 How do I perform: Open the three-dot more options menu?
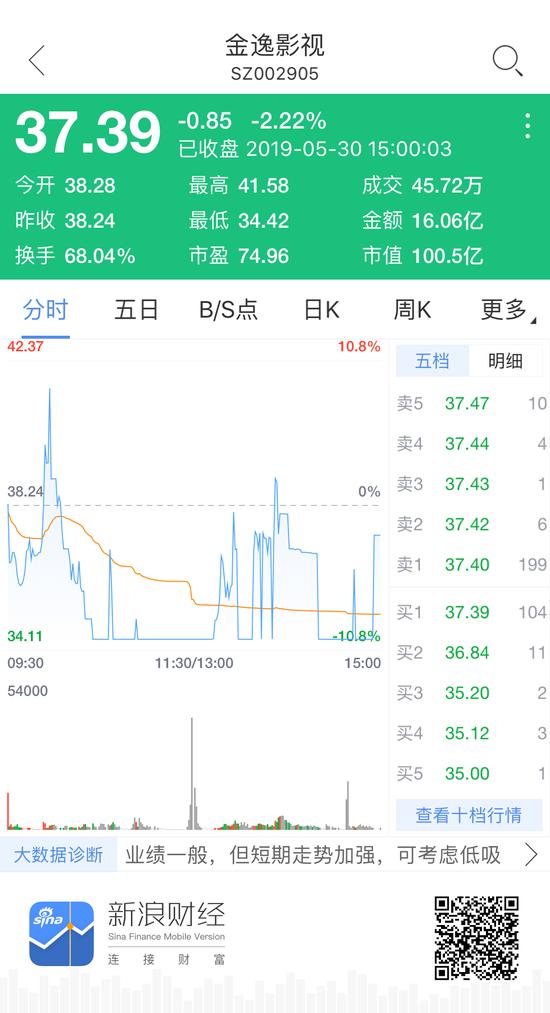tap(528, 126)
